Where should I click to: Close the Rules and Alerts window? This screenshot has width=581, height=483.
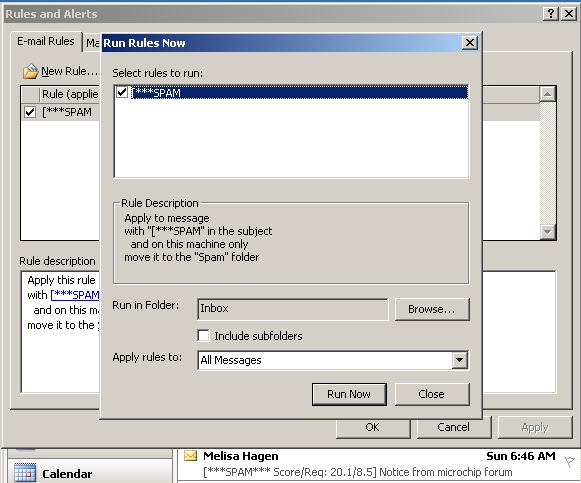[568, 14]
